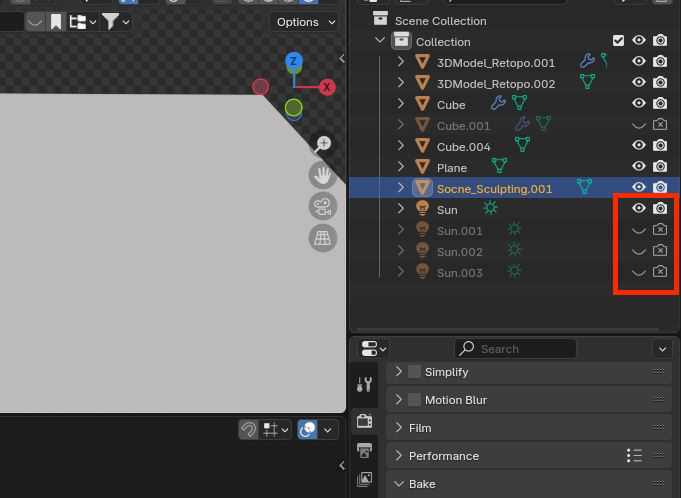Click the Scene Collection label
Screen dimensions: 681x498
coord(440,21)
